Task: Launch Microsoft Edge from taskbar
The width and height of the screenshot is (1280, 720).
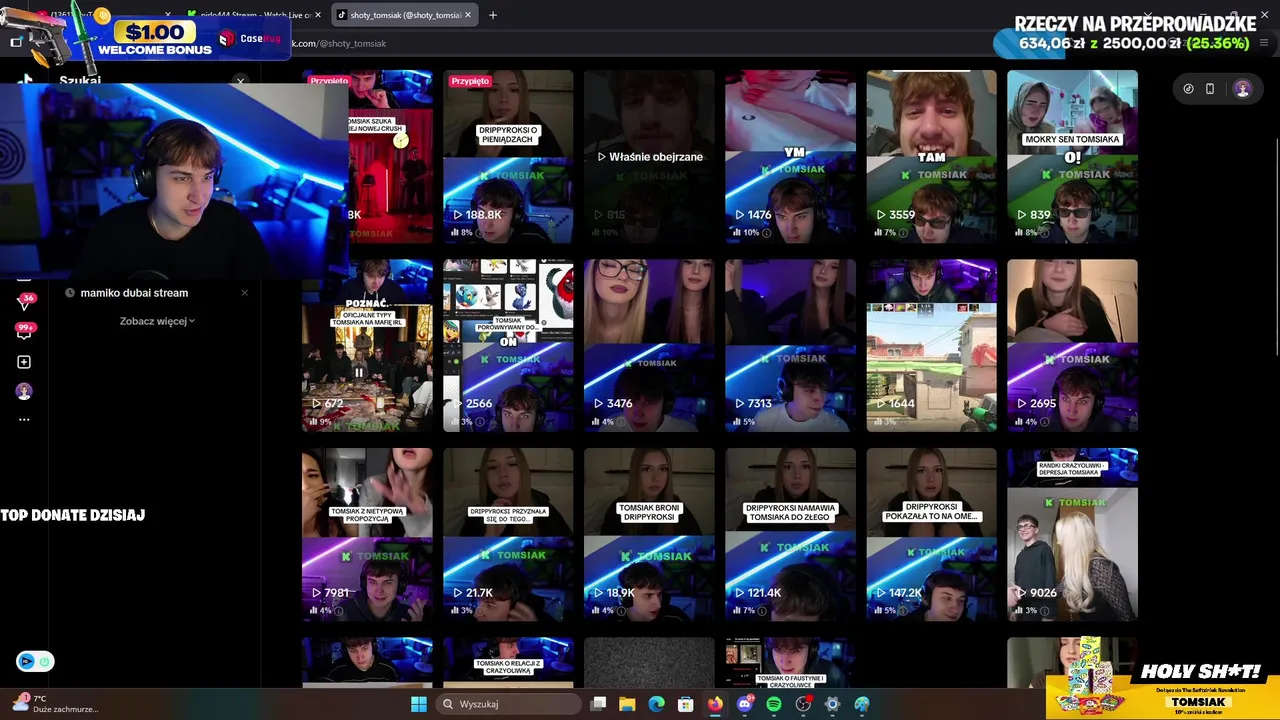Action: [656, 704]
